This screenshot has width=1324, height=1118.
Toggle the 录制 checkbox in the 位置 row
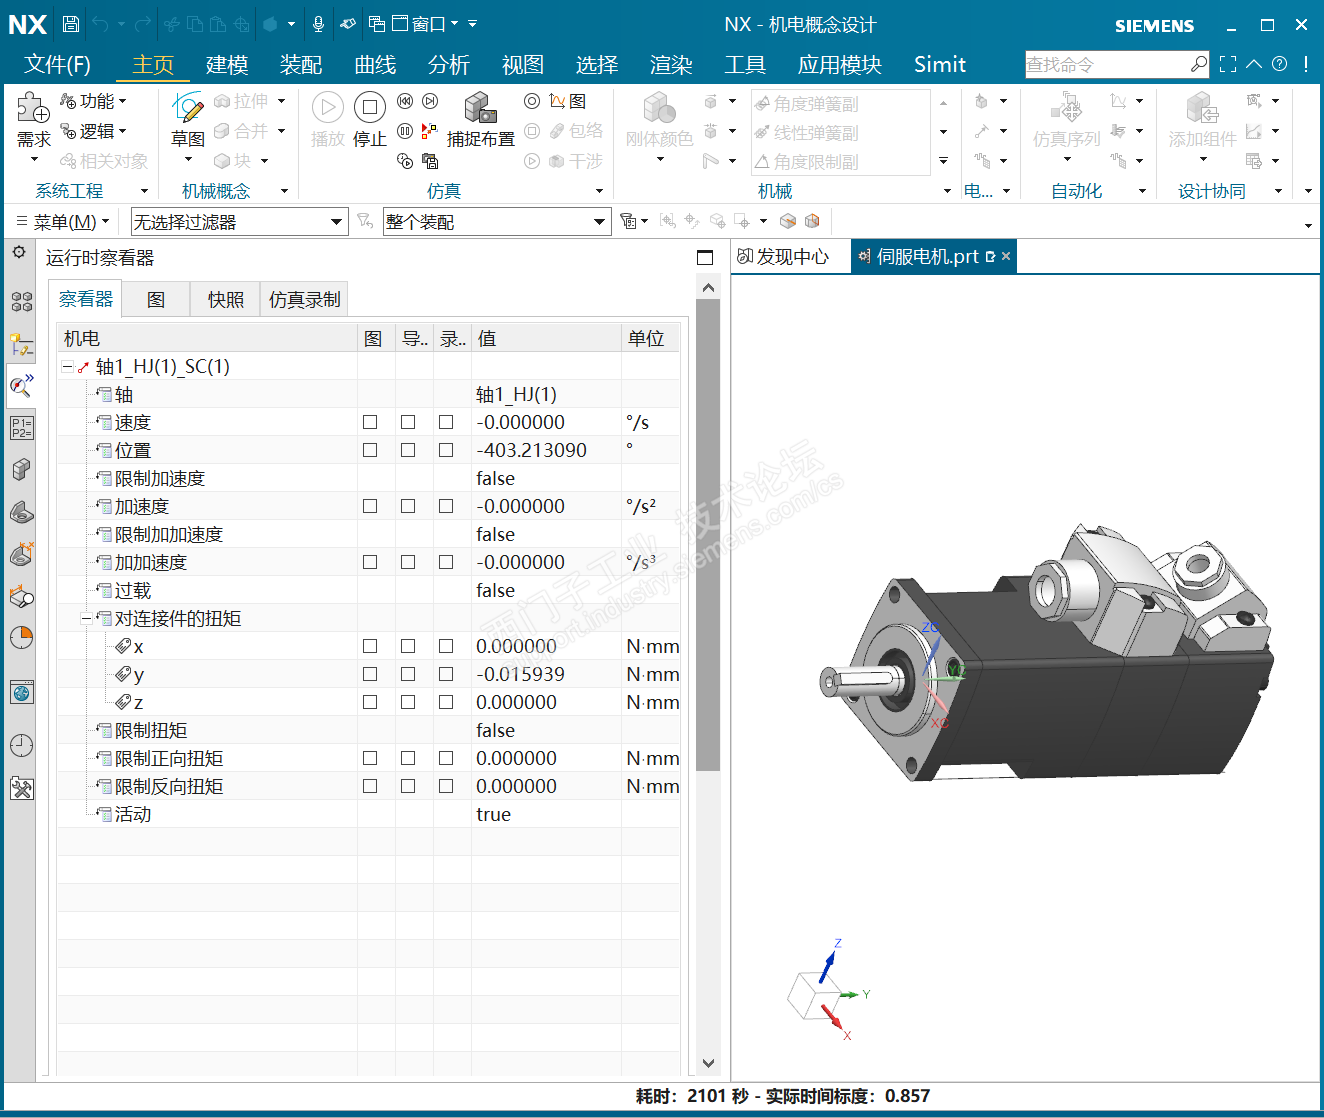tap(446, 450)
